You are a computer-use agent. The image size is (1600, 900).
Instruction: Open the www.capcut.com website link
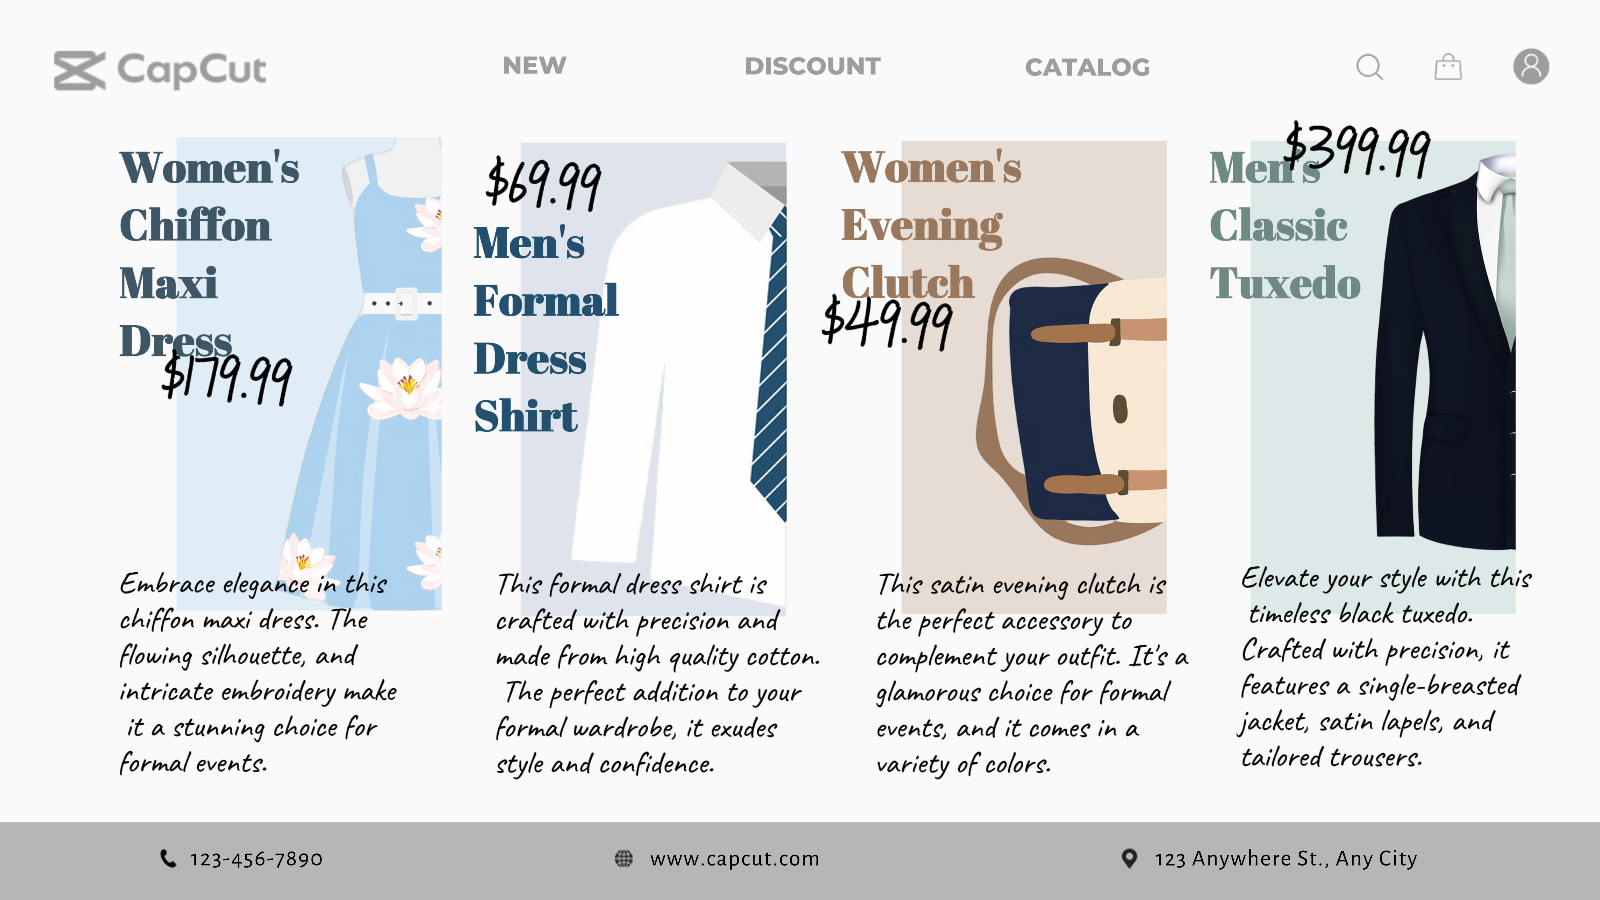[734, 859]
